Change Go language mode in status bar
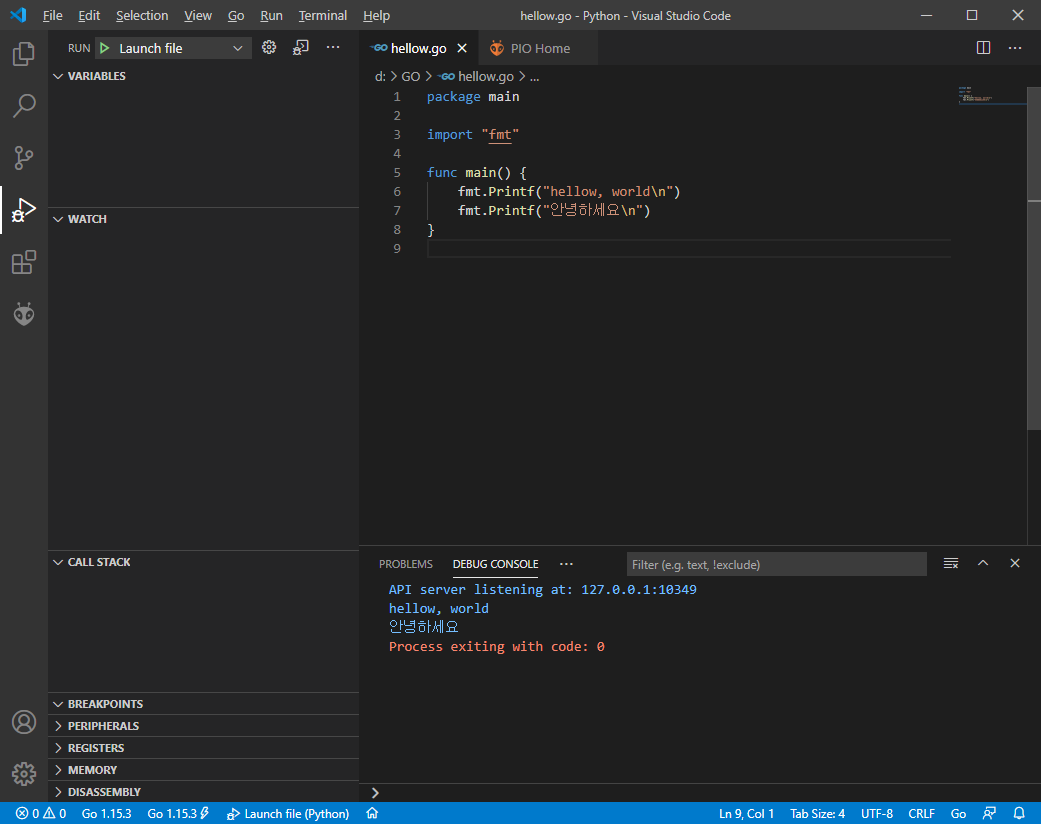Screen dimensions: 1041x824 [x=958, y=813]
